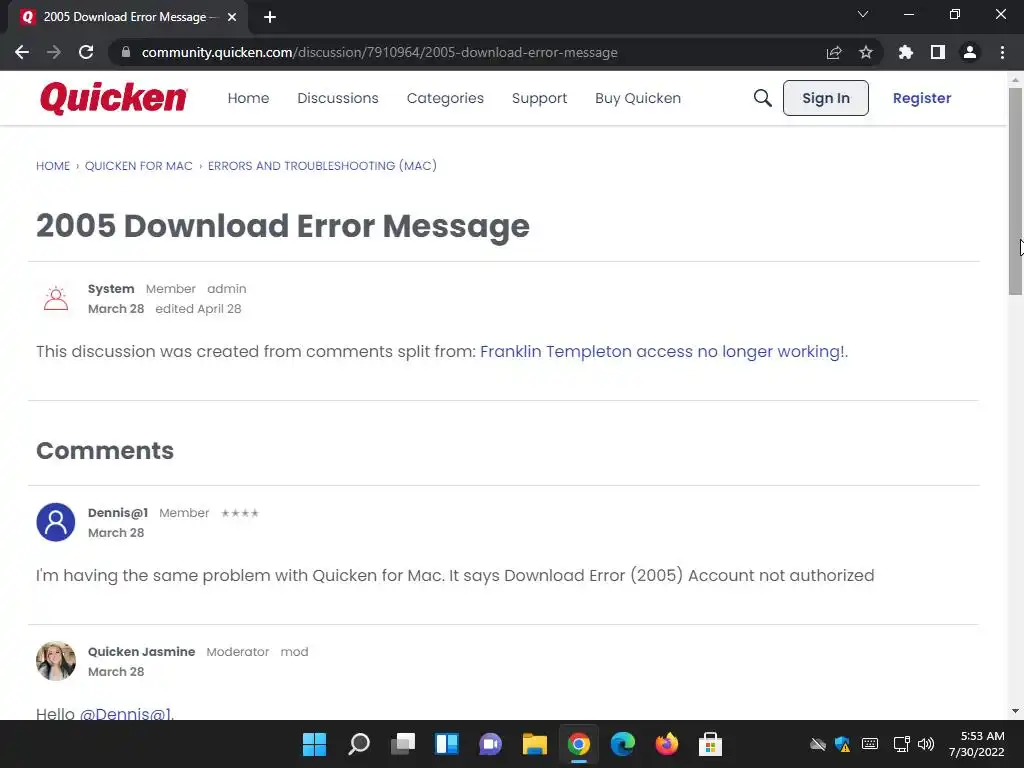Open a new tab with plus button
Viewport: 1024px width, 768px height.
(270, 17)
